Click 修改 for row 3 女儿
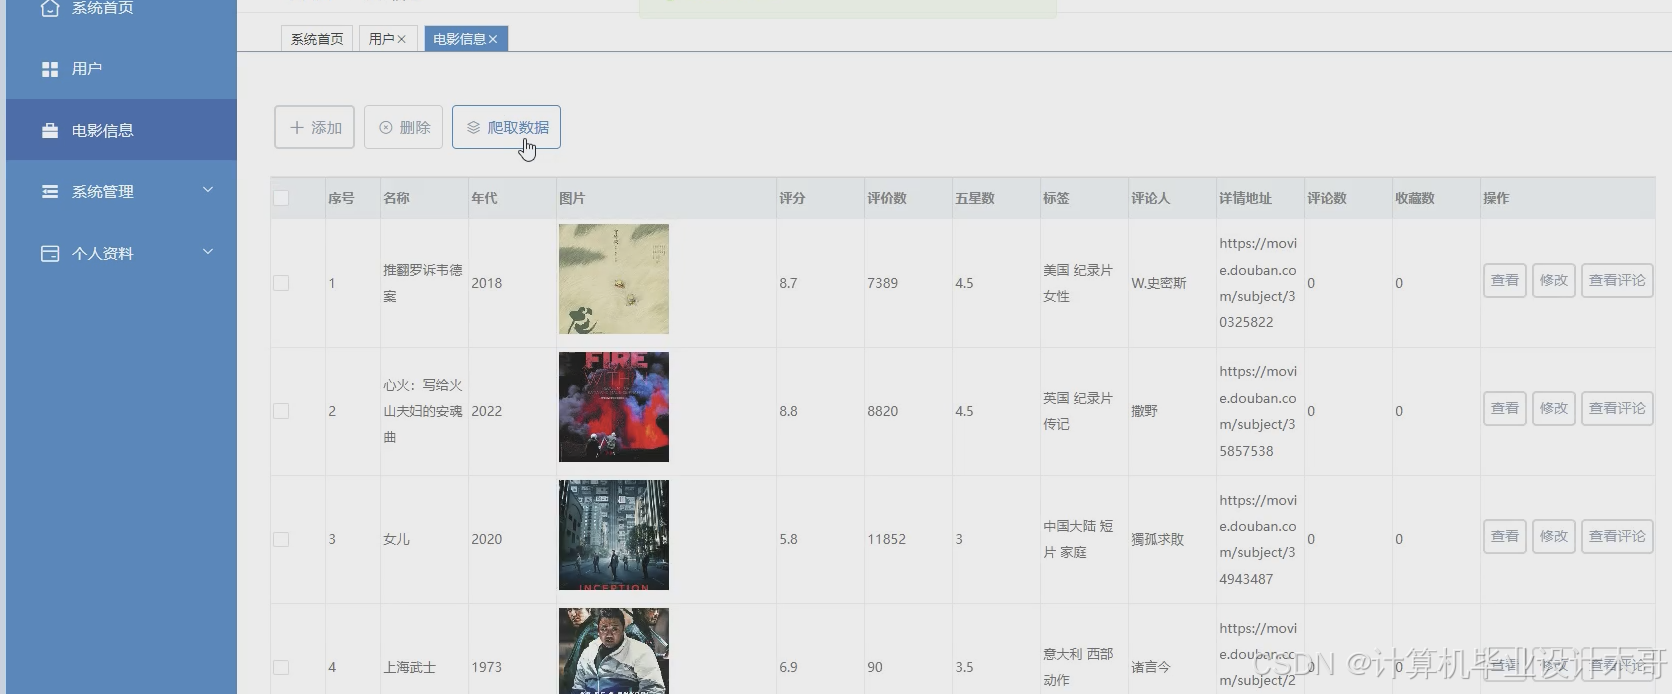Screen dimensions: 1672x694 click(x=1553, y=536)
